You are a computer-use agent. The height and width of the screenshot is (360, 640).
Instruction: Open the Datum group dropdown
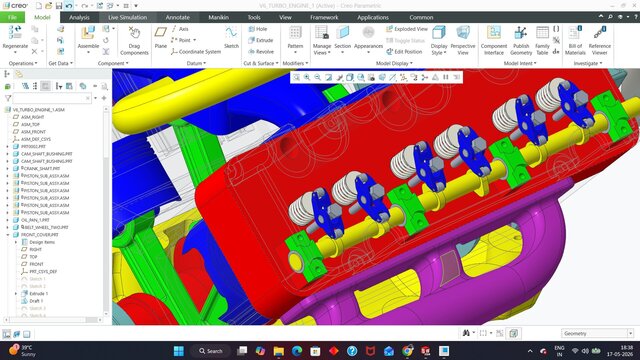click(x=196, y=63)
